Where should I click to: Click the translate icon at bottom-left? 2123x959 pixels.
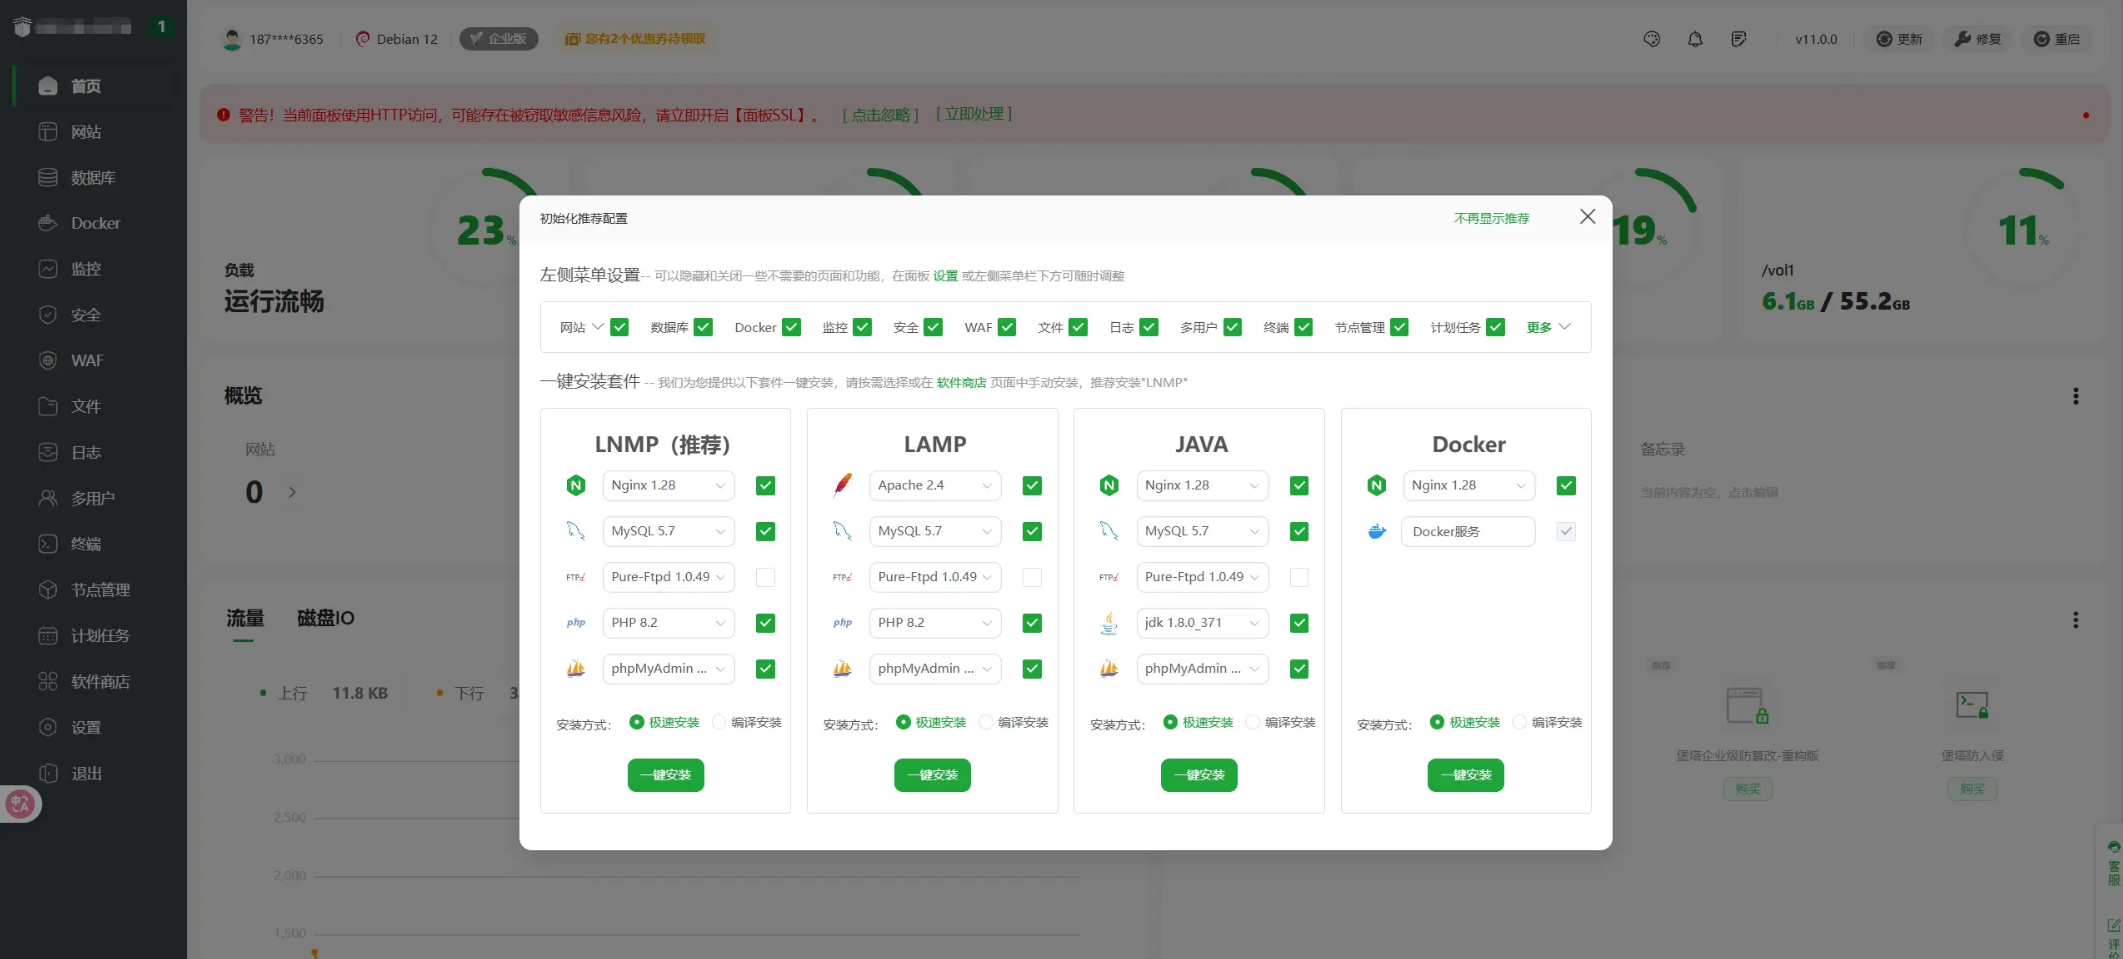click(20, 804)
